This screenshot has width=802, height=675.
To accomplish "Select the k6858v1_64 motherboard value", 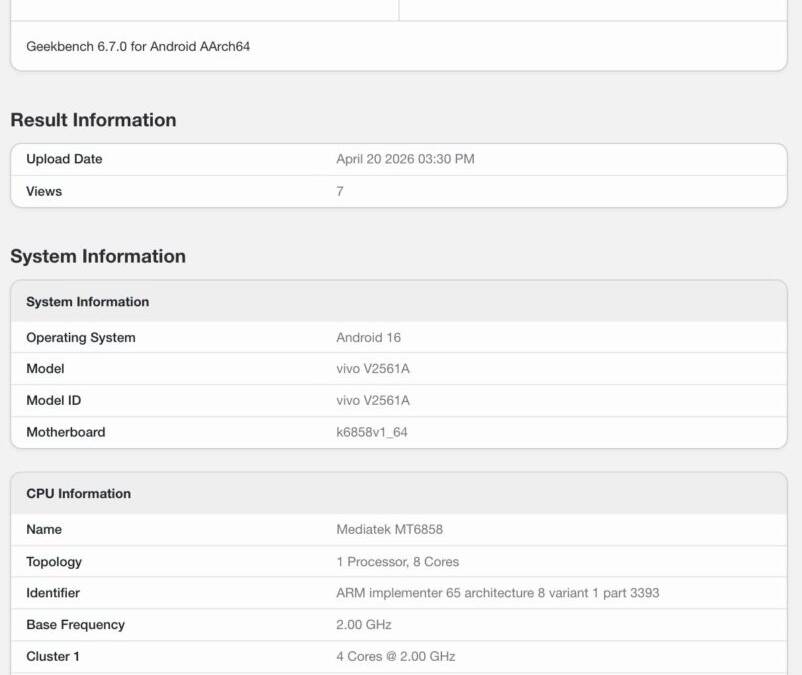I will tap(372, 433).
